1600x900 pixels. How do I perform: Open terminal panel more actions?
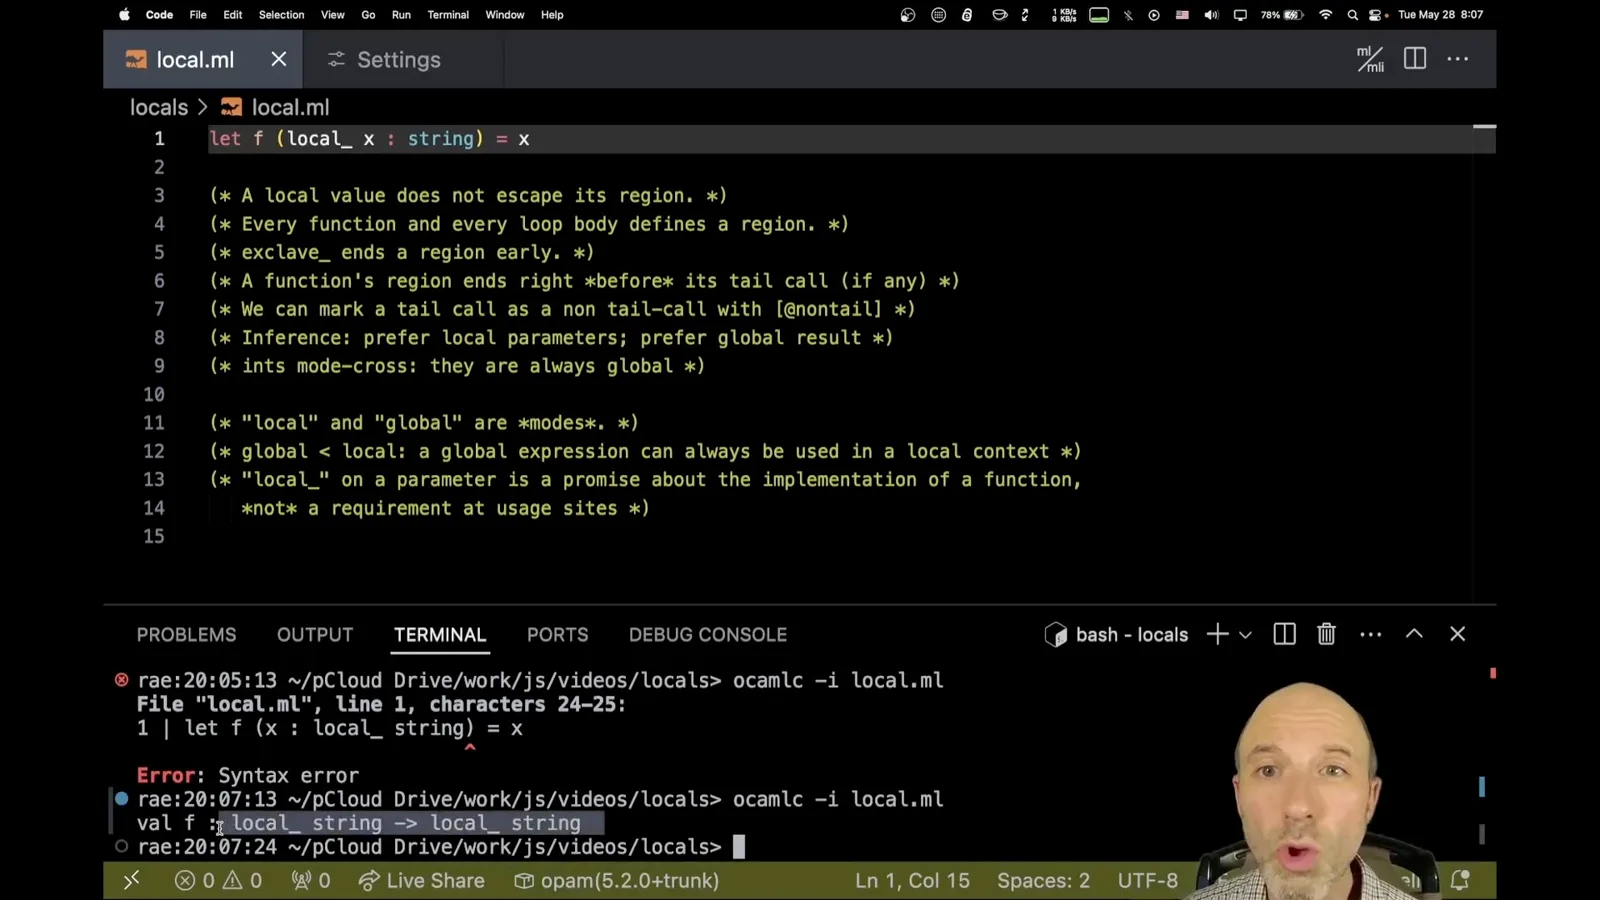pos(1371,634)
